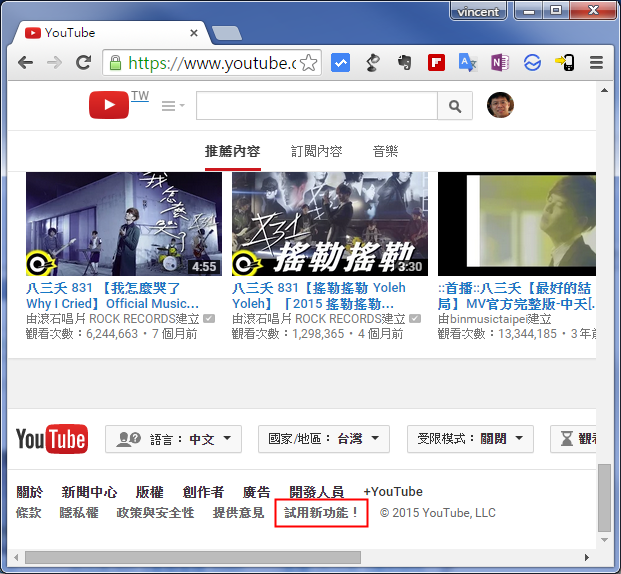Click the site padlock security icon

pos(115,63)
